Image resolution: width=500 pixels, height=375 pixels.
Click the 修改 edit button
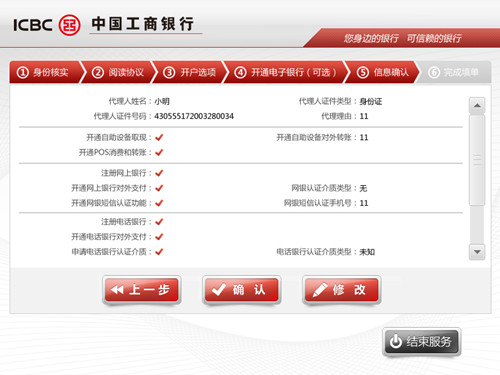pos(342,290)
